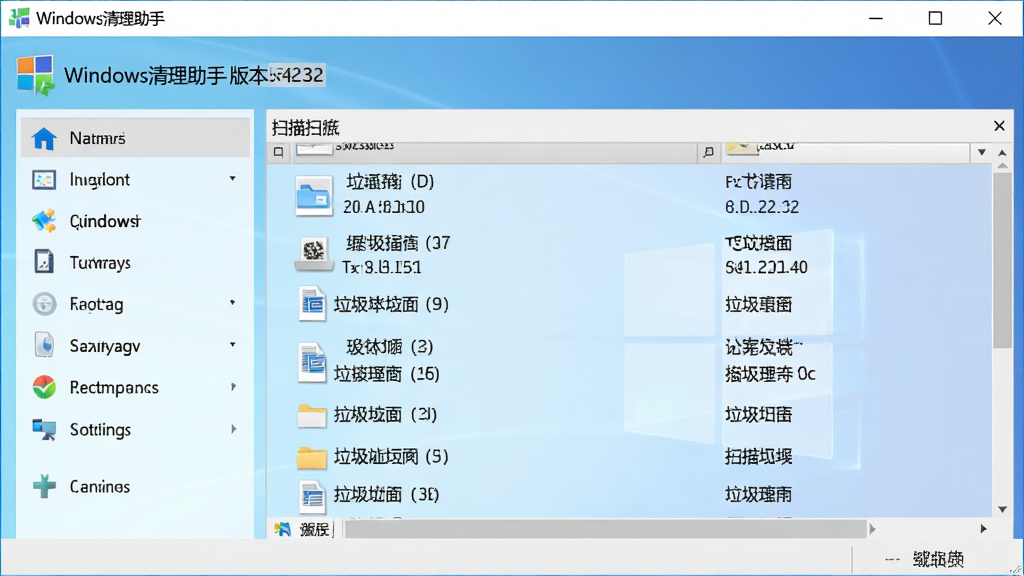Click the yellow folder icon in the (5) row
Screen dimensions: 1024x576
coord(312,457)
